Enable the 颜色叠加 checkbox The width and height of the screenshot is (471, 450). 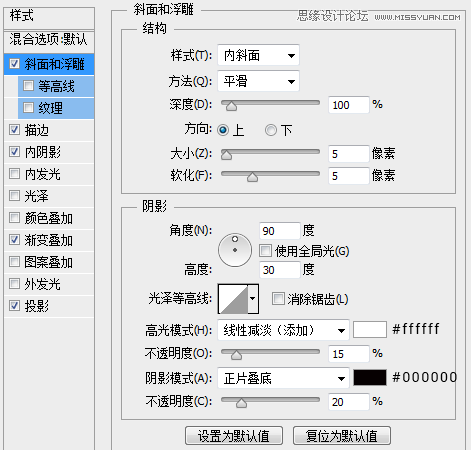point(14,217)
